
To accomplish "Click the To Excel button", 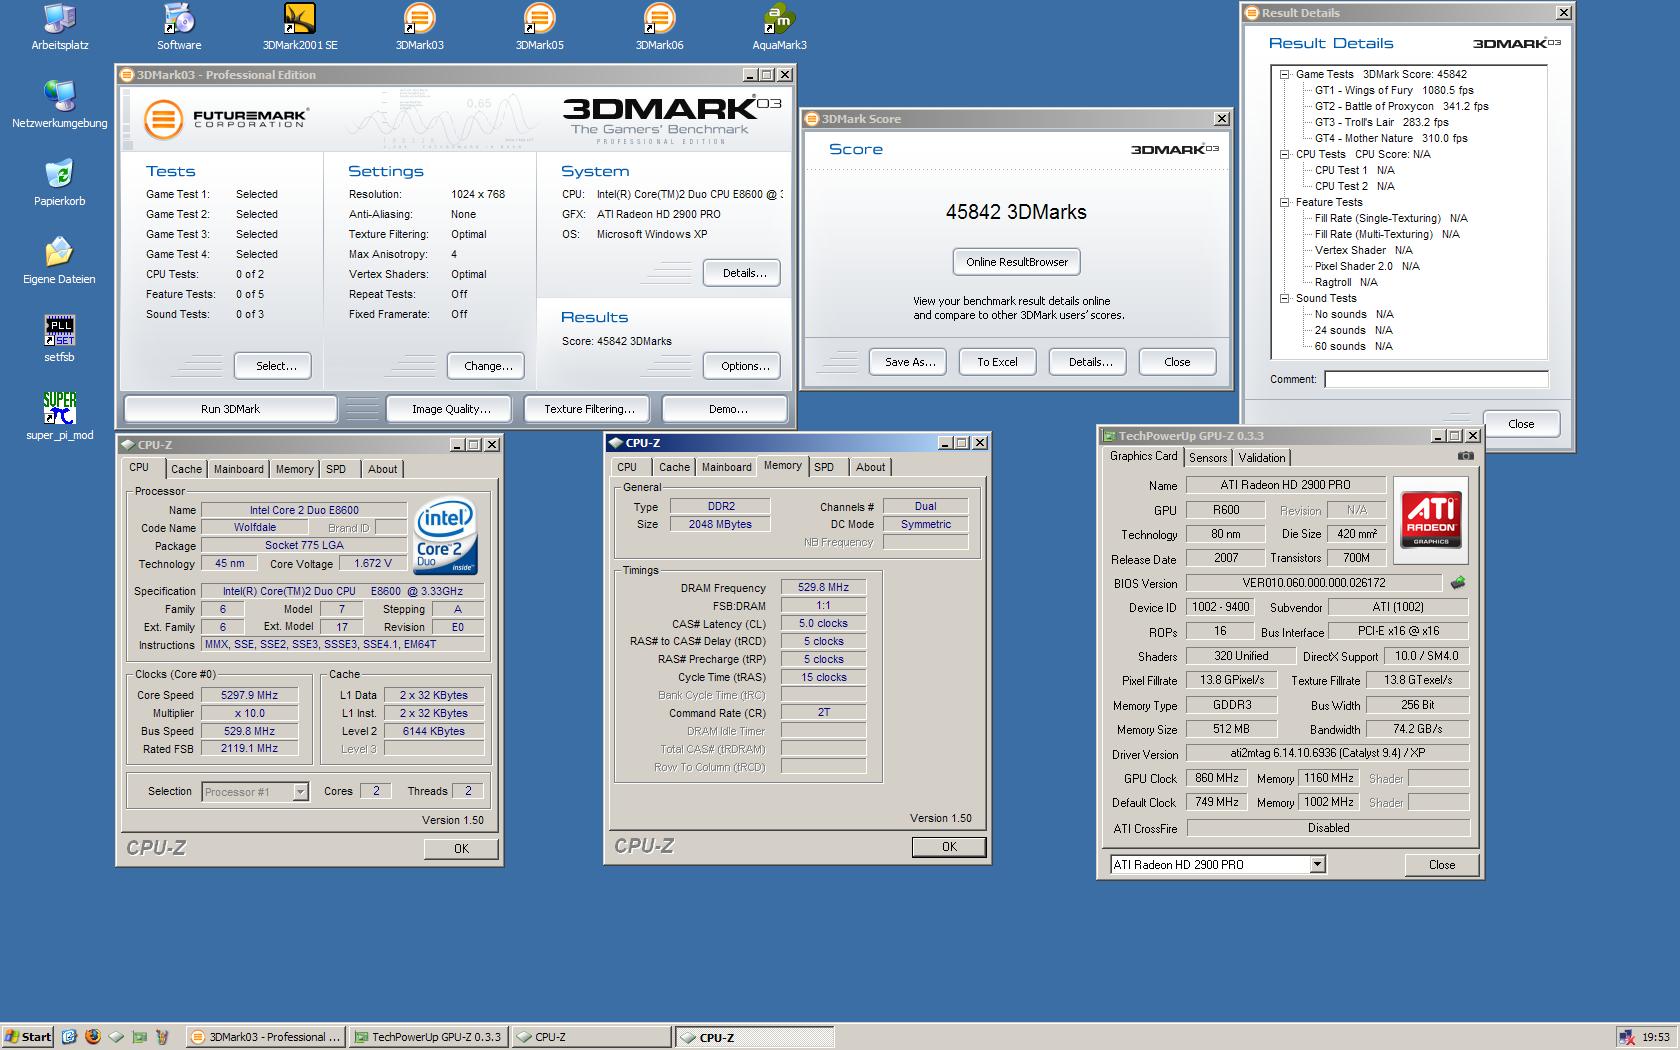I will tap(997, 362).
